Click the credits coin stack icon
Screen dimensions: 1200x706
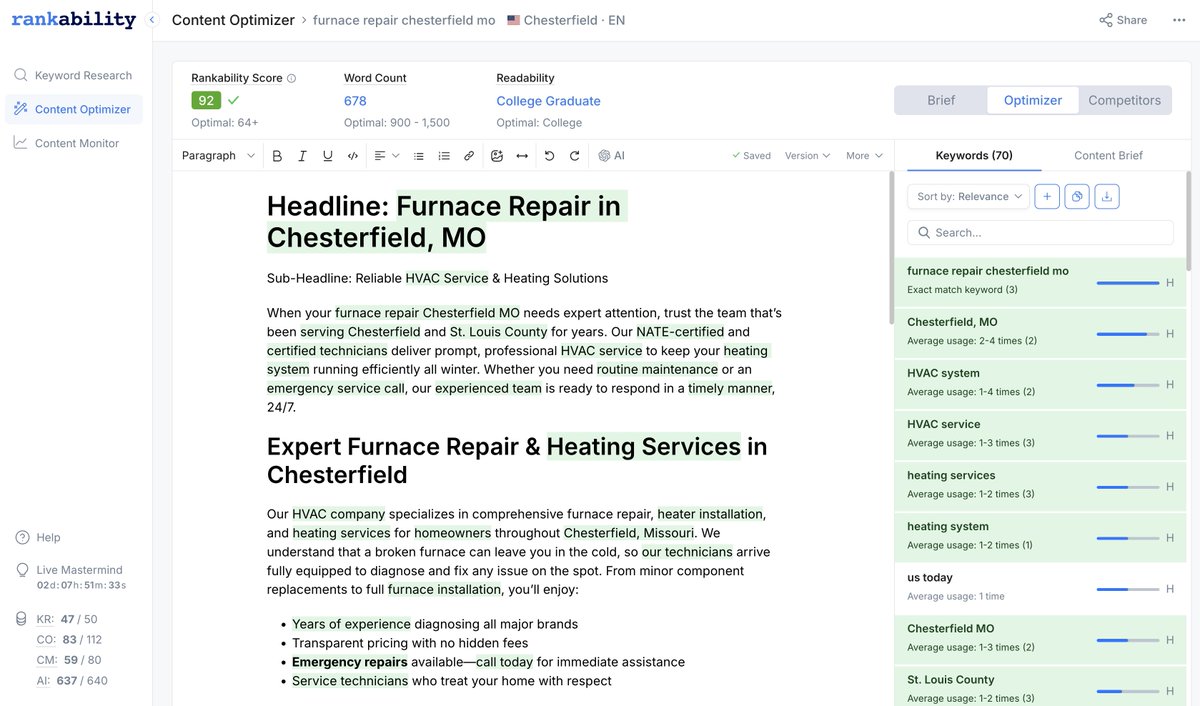click(22, 620)
